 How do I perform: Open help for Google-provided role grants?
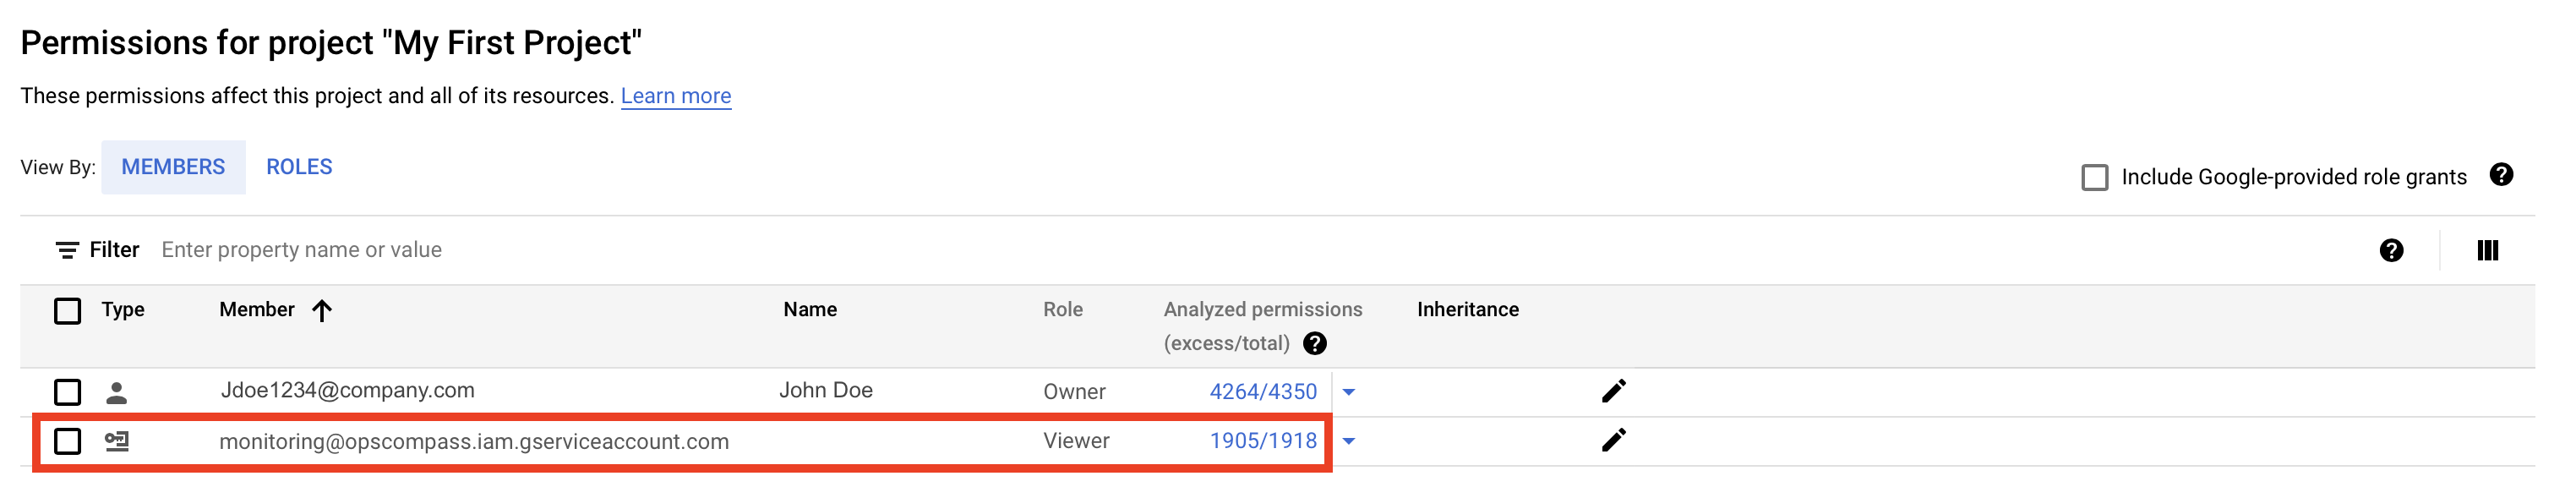(x=2501, y=175)
